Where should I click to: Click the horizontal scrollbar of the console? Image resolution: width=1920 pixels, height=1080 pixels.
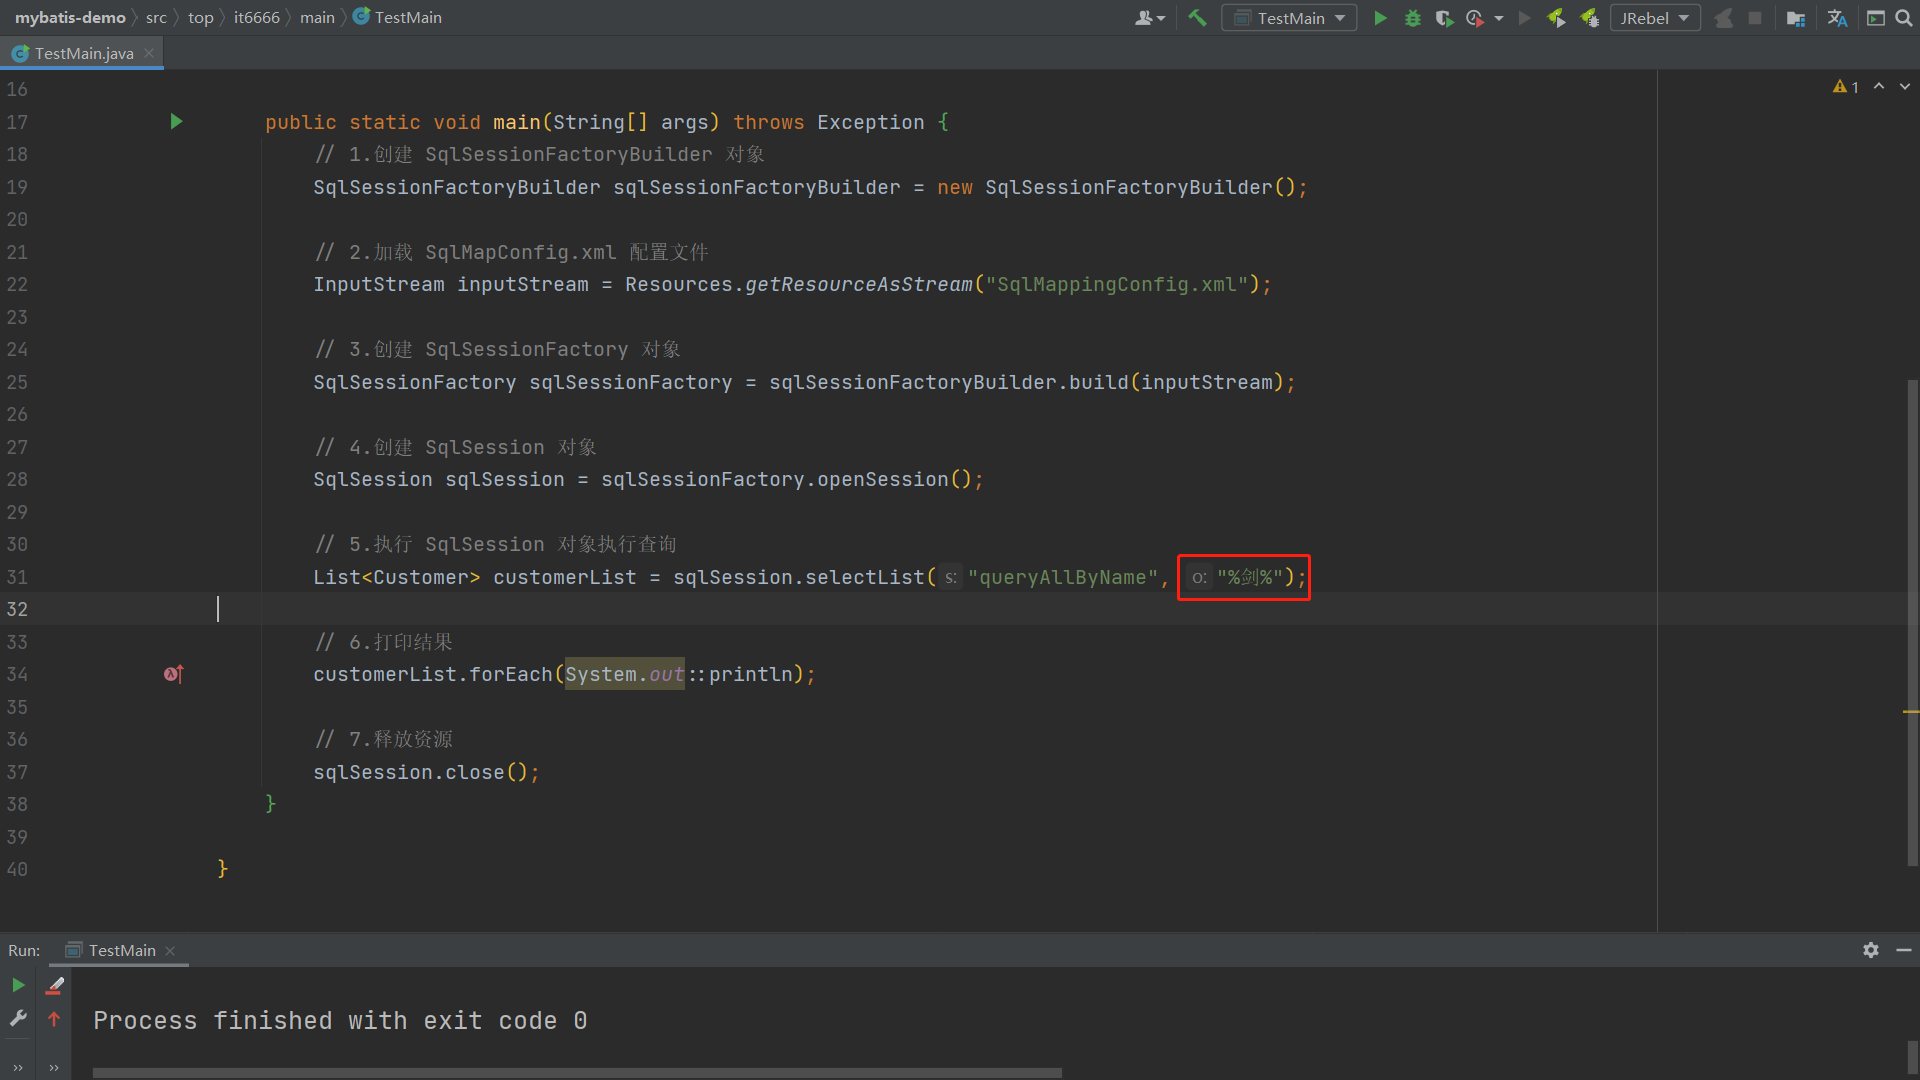click(x=577, y=1073)
